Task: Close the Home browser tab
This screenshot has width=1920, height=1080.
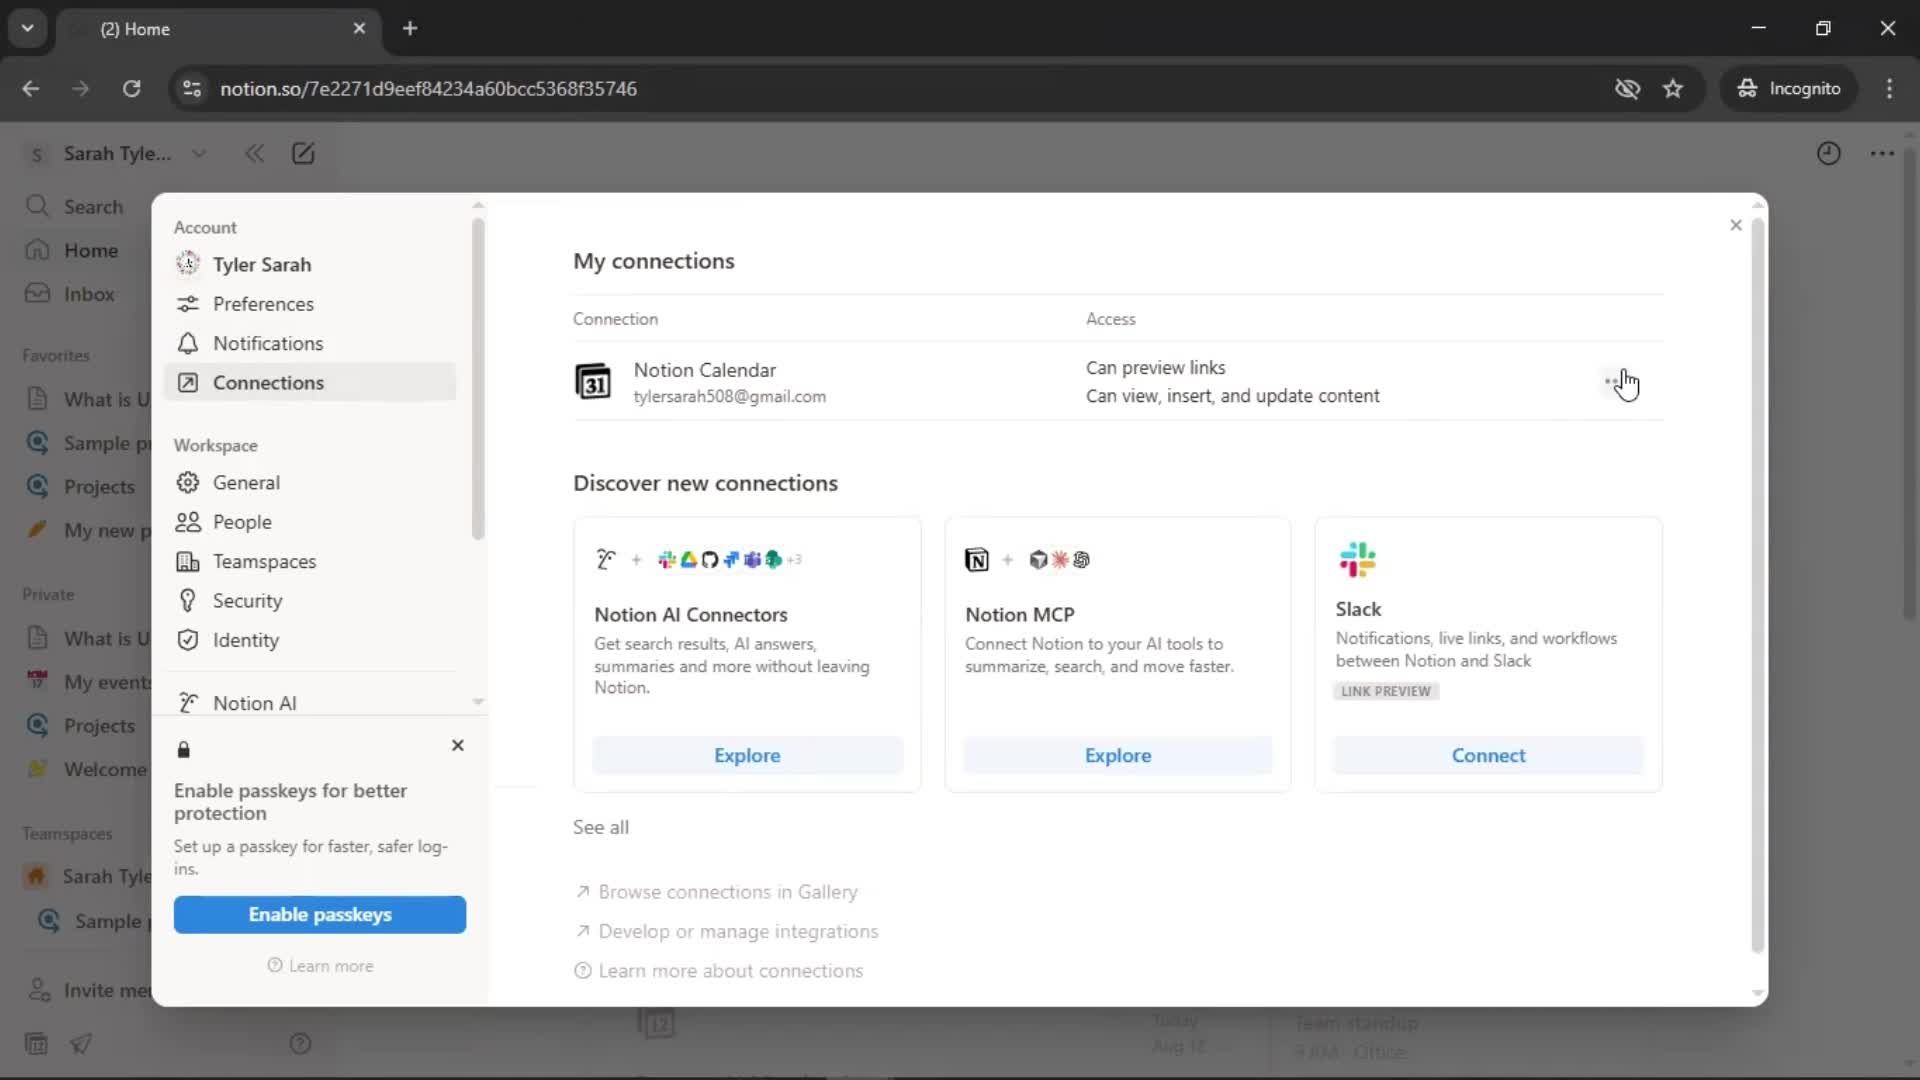Action: click(x=359, y=29)
